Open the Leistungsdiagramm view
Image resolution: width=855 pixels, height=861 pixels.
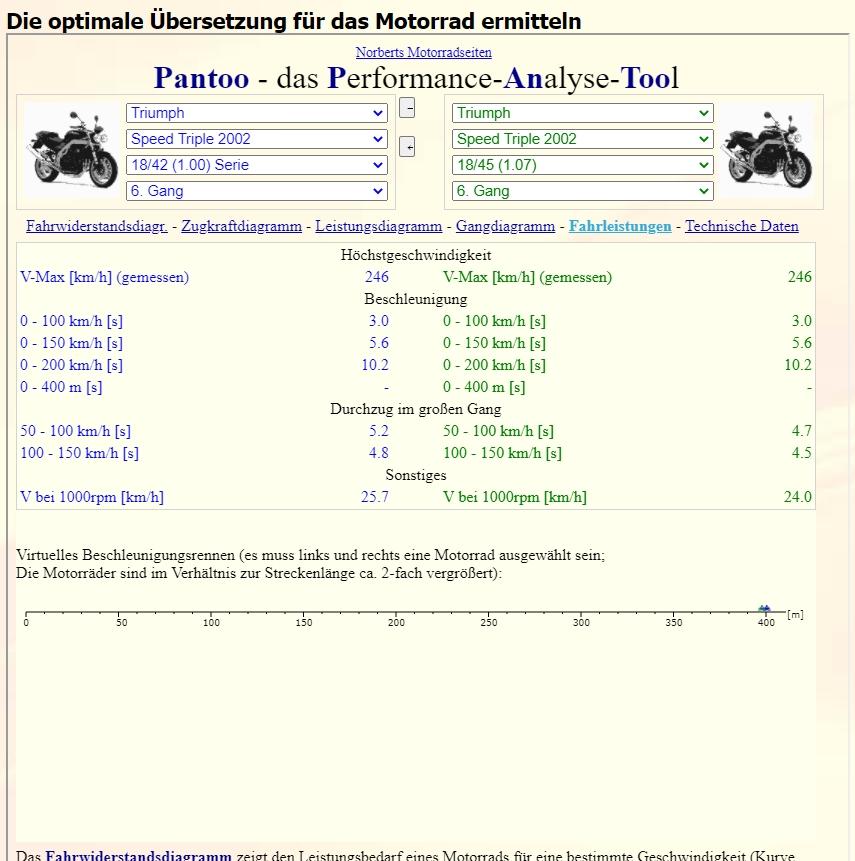click(x=378, y=226)
